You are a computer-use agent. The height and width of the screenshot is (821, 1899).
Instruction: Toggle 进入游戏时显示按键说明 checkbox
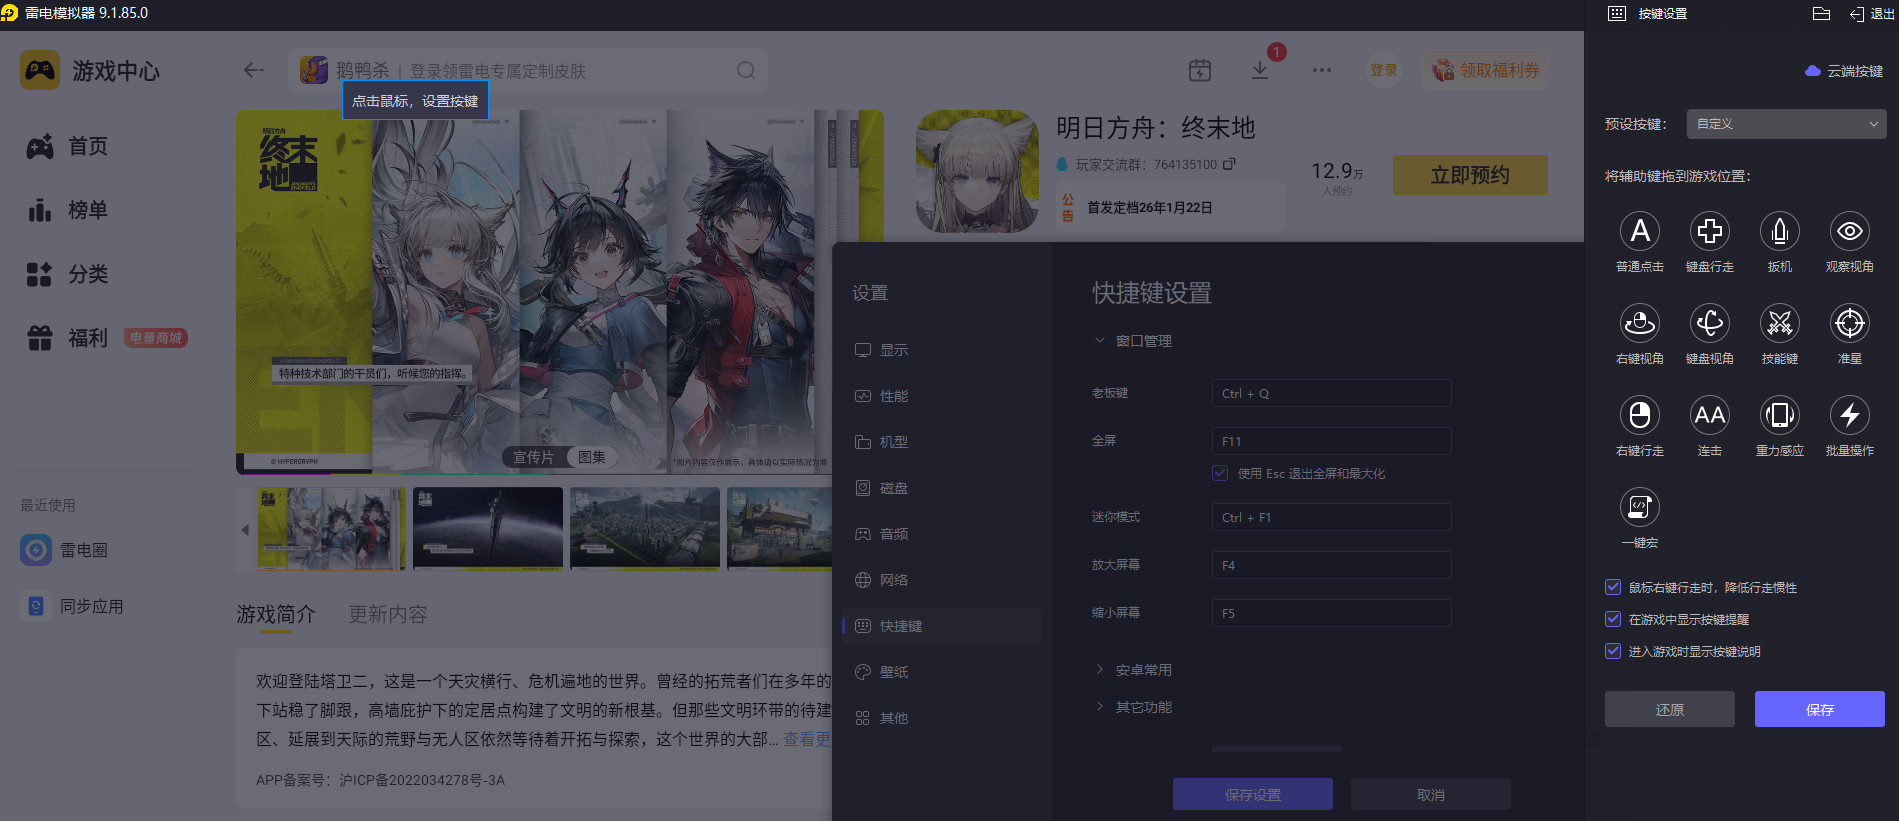click(x=1613, y=651)
